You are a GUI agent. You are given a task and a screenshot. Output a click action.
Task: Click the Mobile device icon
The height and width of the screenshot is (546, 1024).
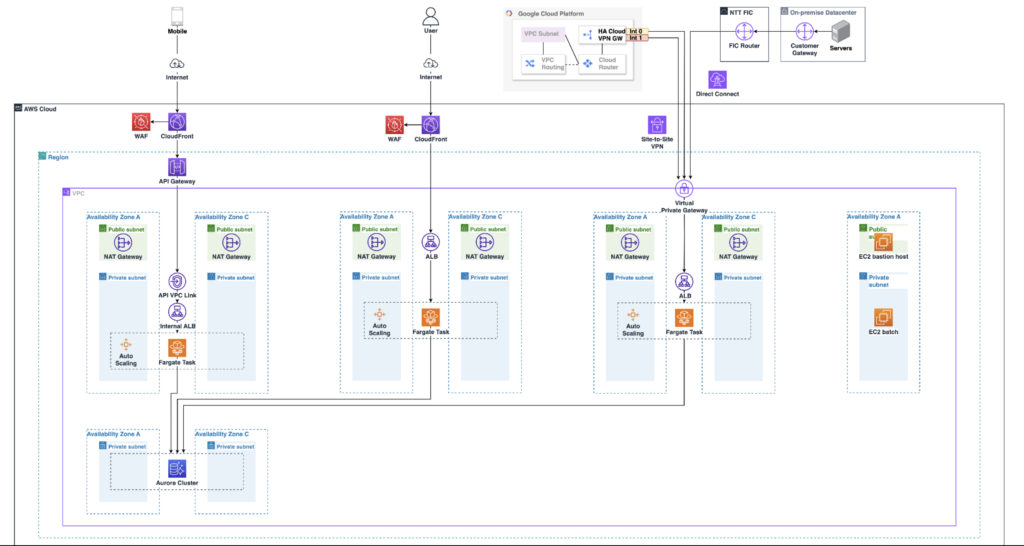(x=177, y=16)
